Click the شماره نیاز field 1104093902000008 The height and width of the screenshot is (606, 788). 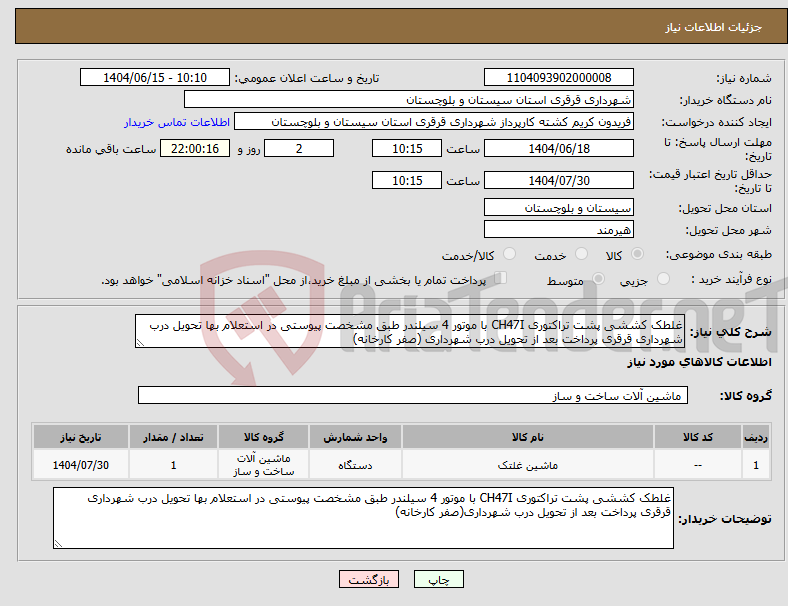click(558, 78)
